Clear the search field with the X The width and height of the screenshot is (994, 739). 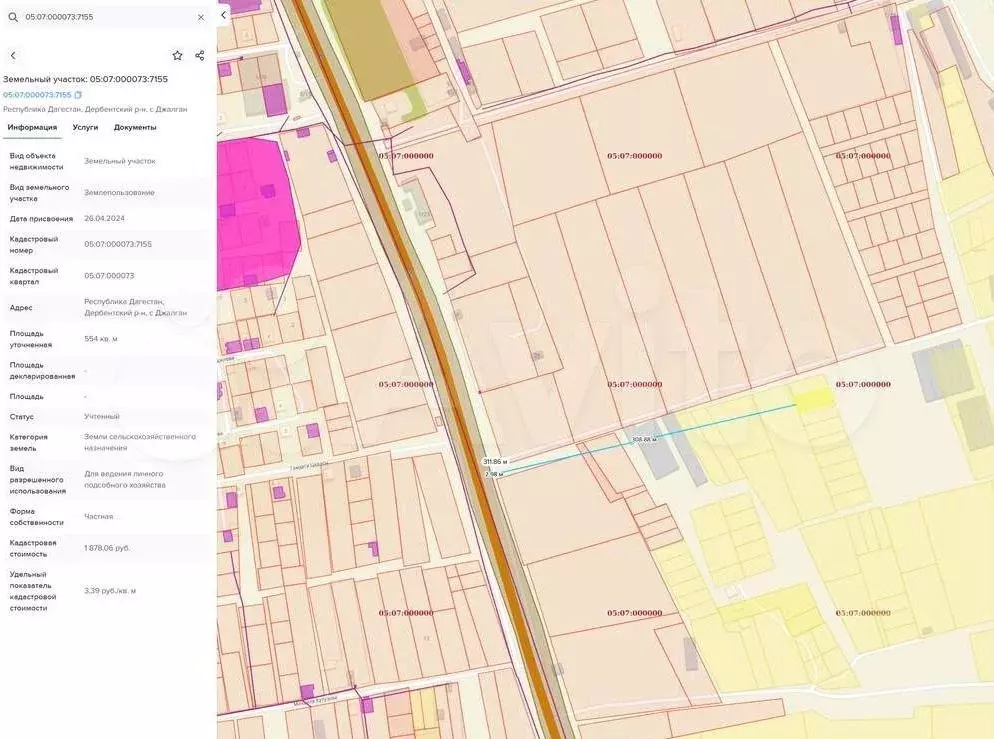coord(201,17)
